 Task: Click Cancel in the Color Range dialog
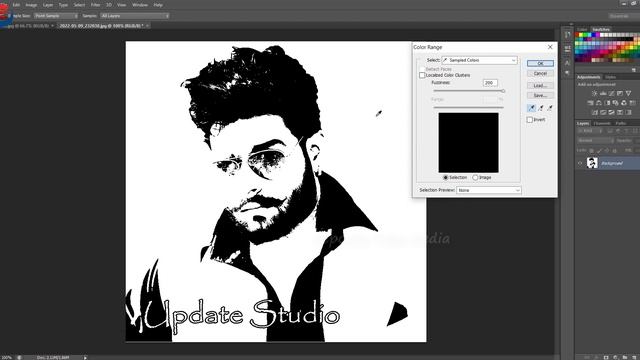tap(540, 73)
